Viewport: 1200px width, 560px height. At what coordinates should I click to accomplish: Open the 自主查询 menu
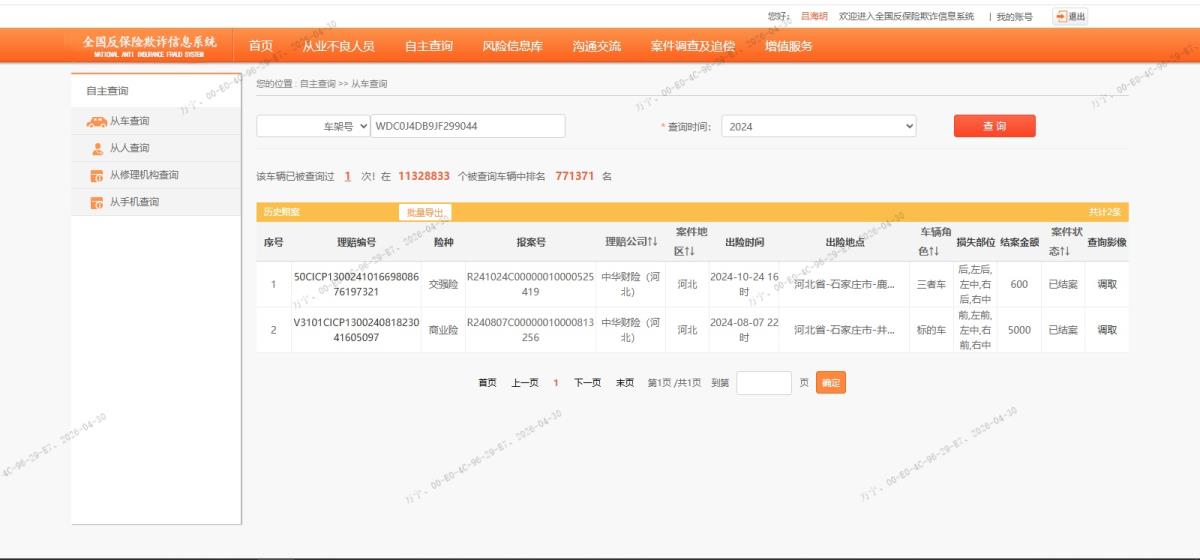428,46
